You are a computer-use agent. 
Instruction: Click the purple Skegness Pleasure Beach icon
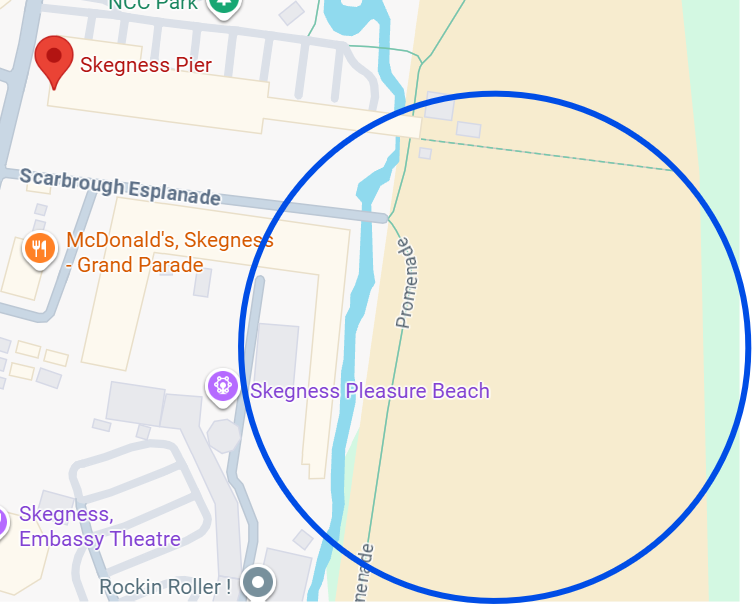coord(223,387)
